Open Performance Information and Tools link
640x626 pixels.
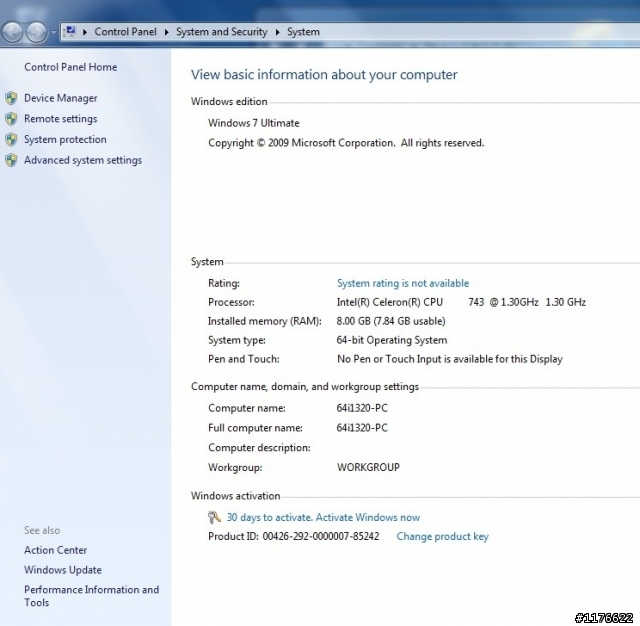click(x=91, y=596)
